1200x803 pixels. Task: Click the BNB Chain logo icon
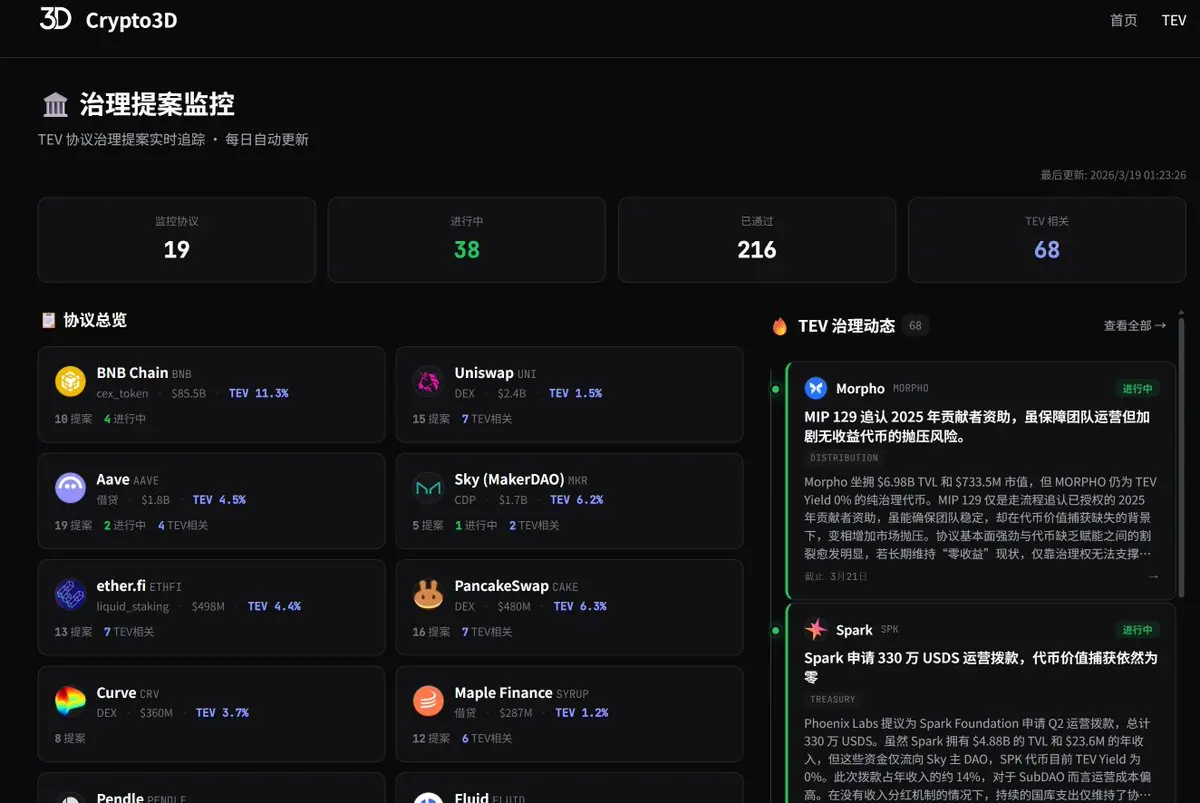(70, 381)
